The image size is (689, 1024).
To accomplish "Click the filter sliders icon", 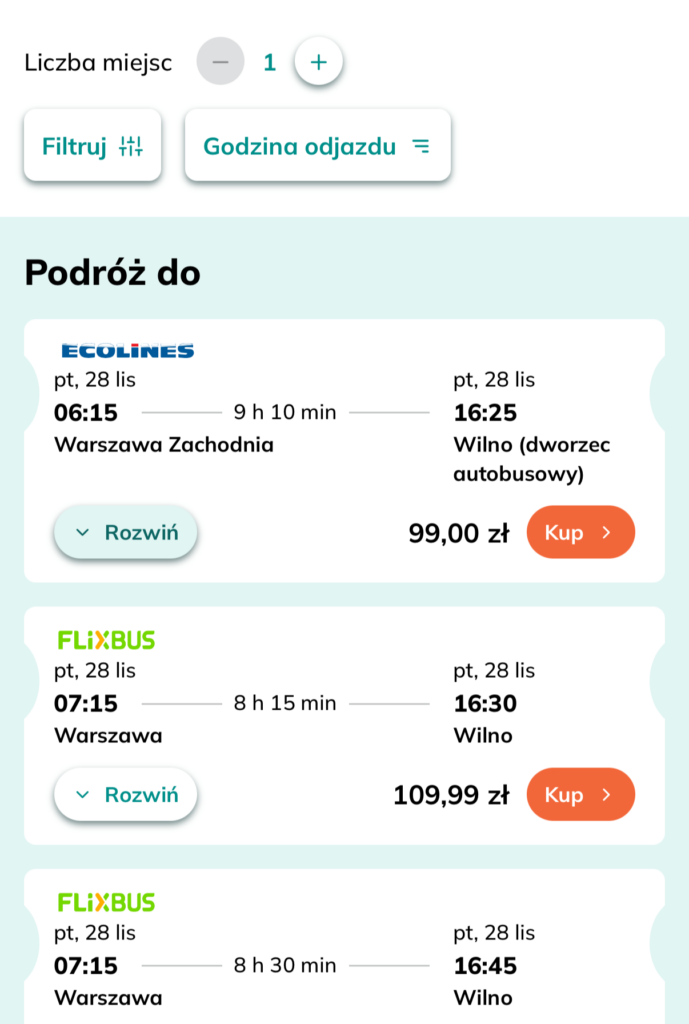I will (x=131, y=146).
